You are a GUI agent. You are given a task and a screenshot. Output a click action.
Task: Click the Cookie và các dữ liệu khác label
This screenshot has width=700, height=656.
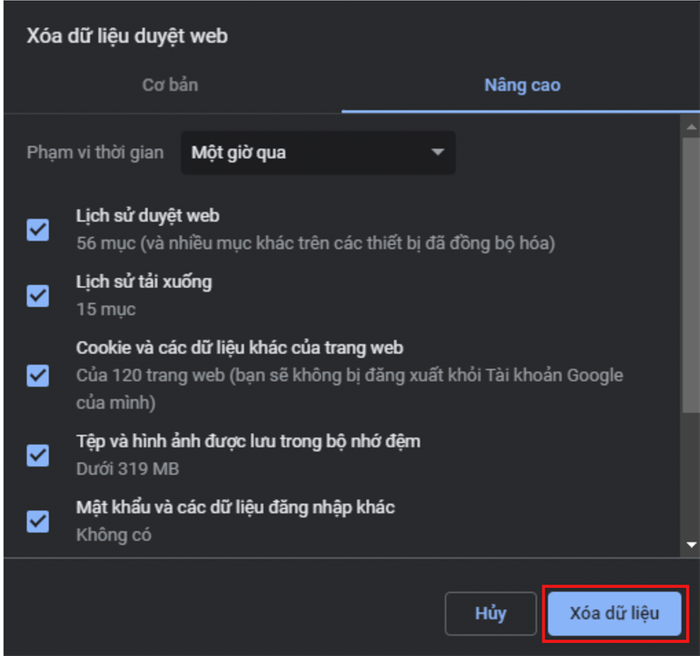(240, 348)
